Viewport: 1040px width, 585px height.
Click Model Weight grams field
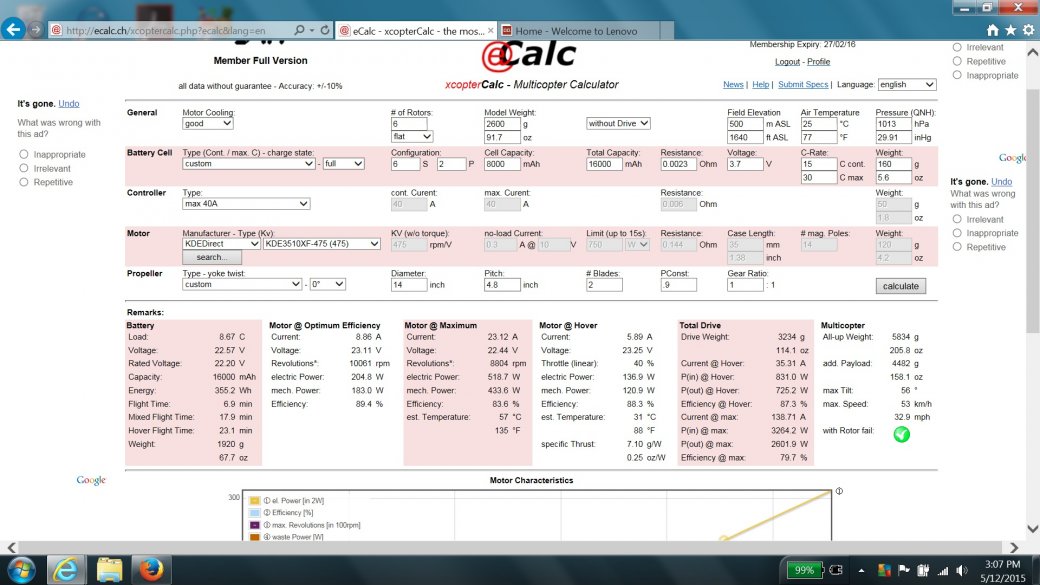pyautogui.click(x=502, y=123)
